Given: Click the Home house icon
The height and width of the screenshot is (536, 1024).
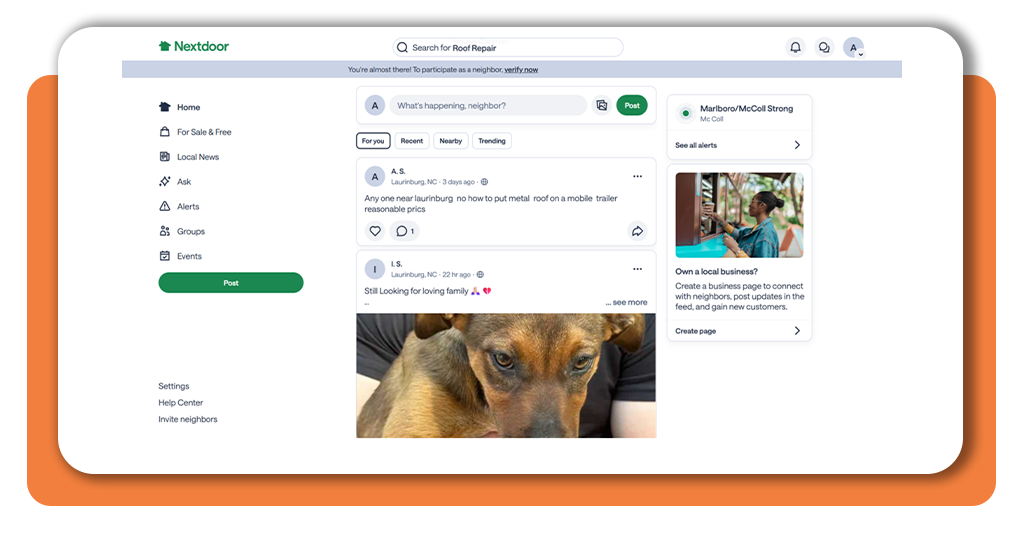Looking at the screenshot, I should pyautogui.click(x=165, y=107).
